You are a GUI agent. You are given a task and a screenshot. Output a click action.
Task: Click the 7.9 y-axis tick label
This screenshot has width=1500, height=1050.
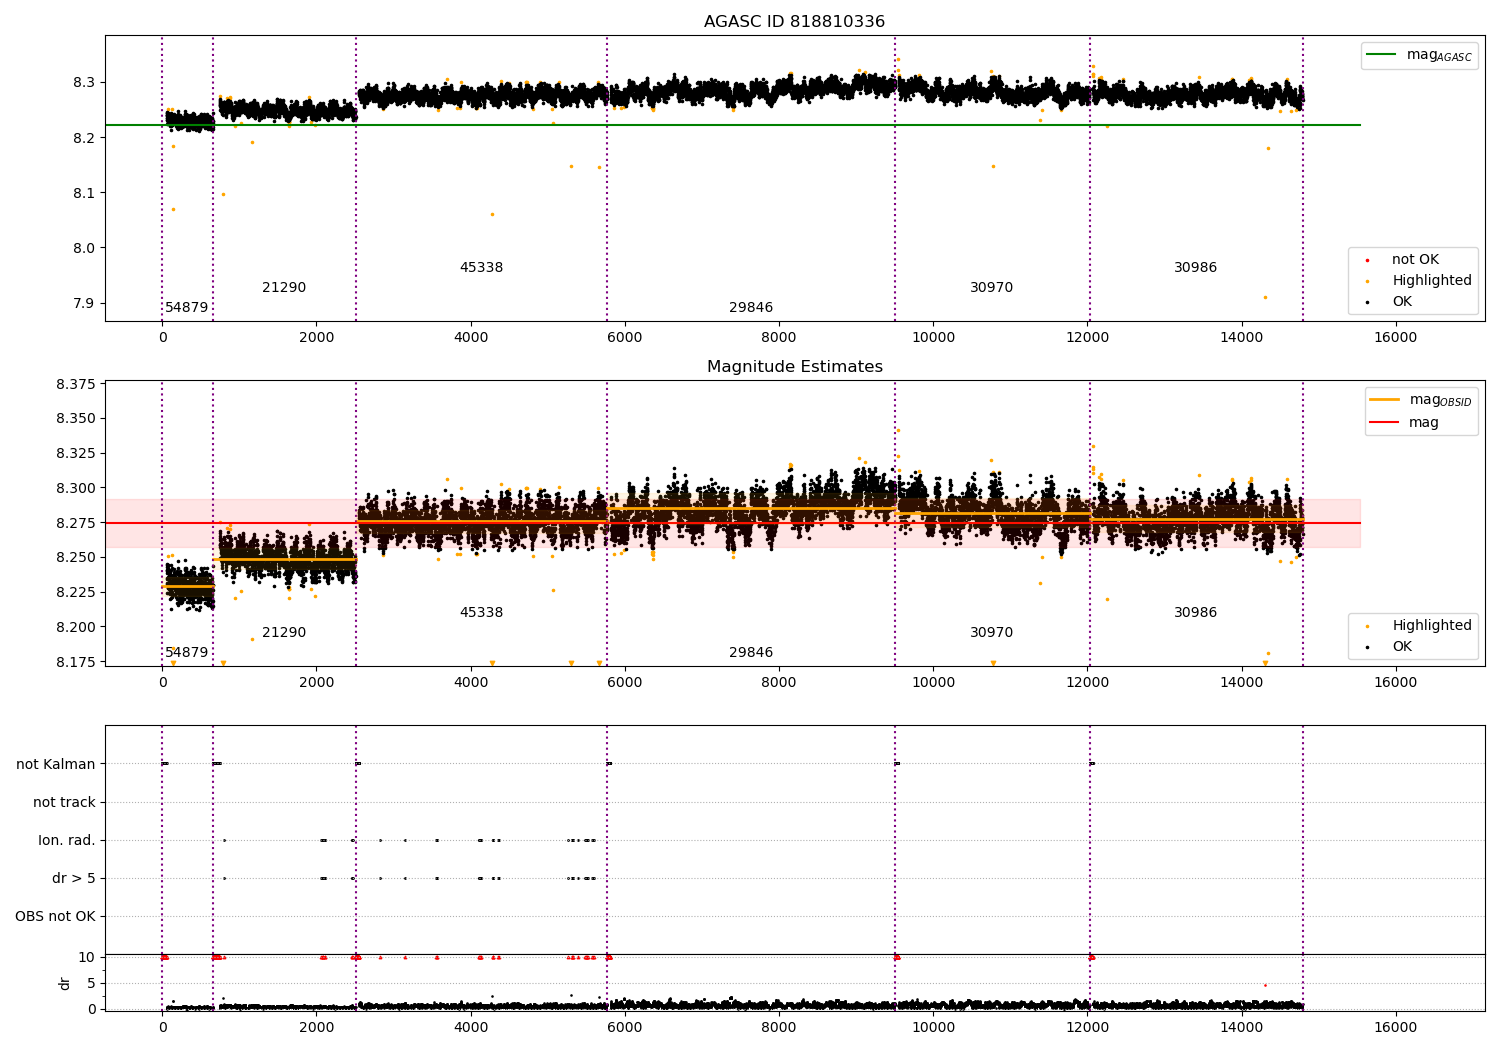click(84, 304)
